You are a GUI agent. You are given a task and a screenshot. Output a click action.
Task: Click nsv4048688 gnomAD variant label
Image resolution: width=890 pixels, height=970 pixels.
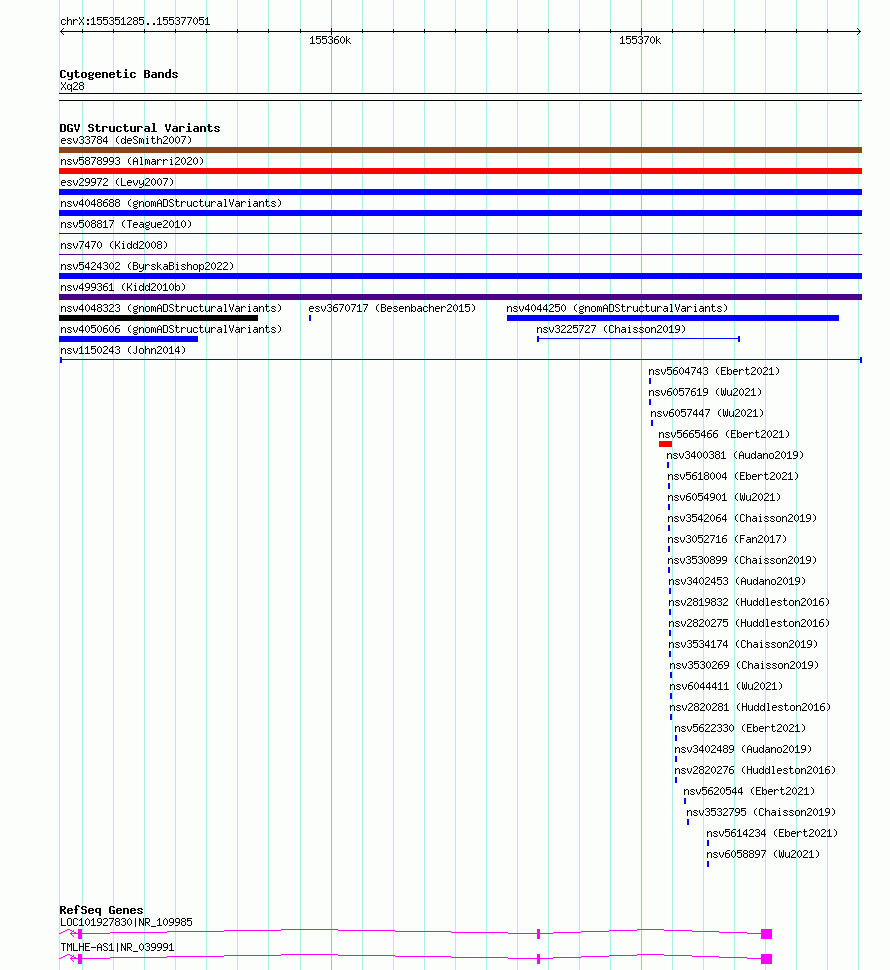(x=171, y=204)
